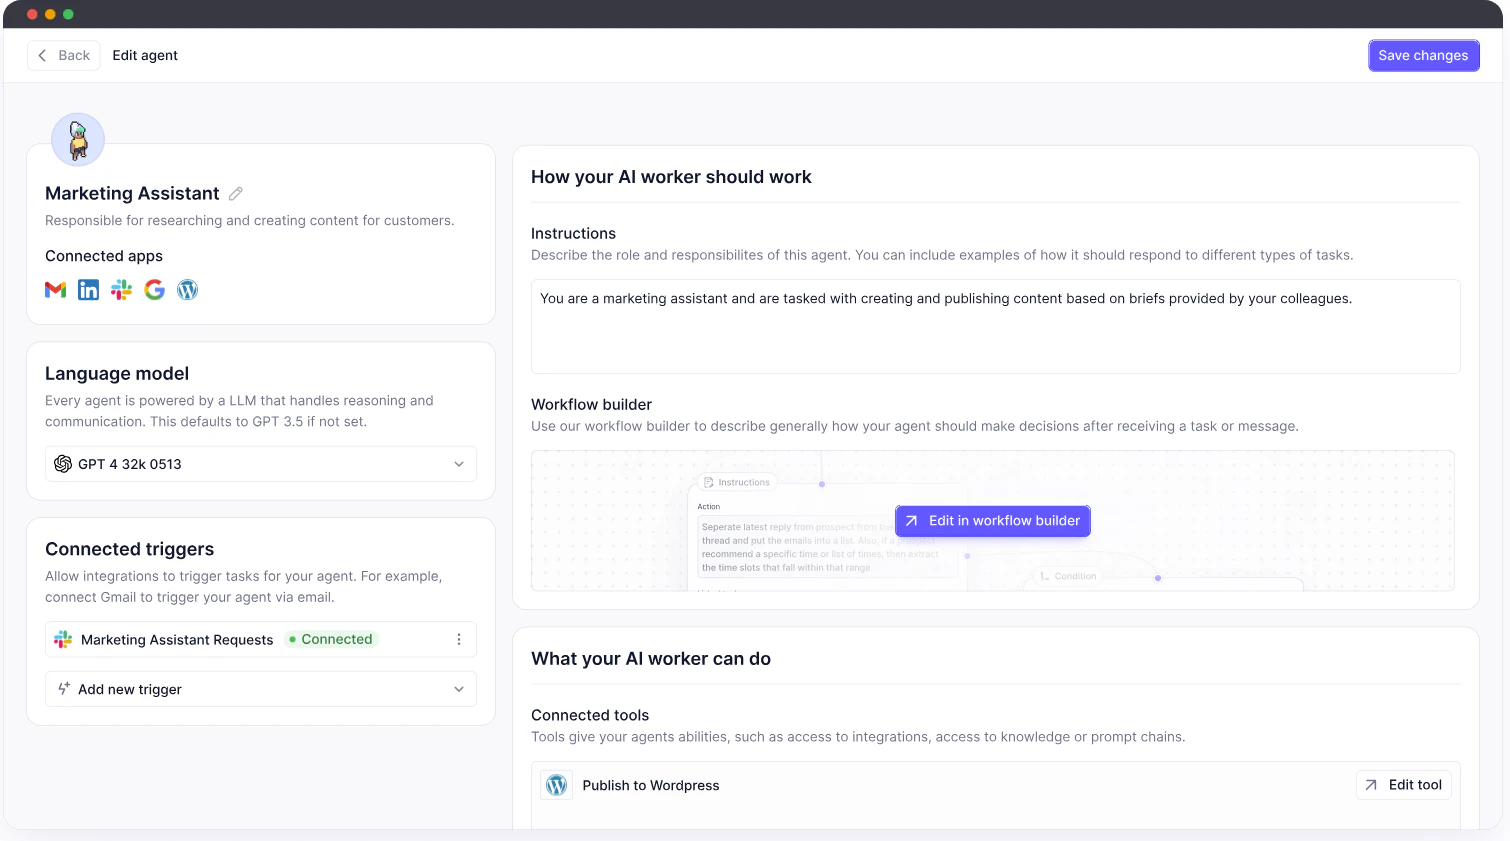Open the three-dot menu for the Slack trigger
The image size is (1510, 841).
click(459, 639)
